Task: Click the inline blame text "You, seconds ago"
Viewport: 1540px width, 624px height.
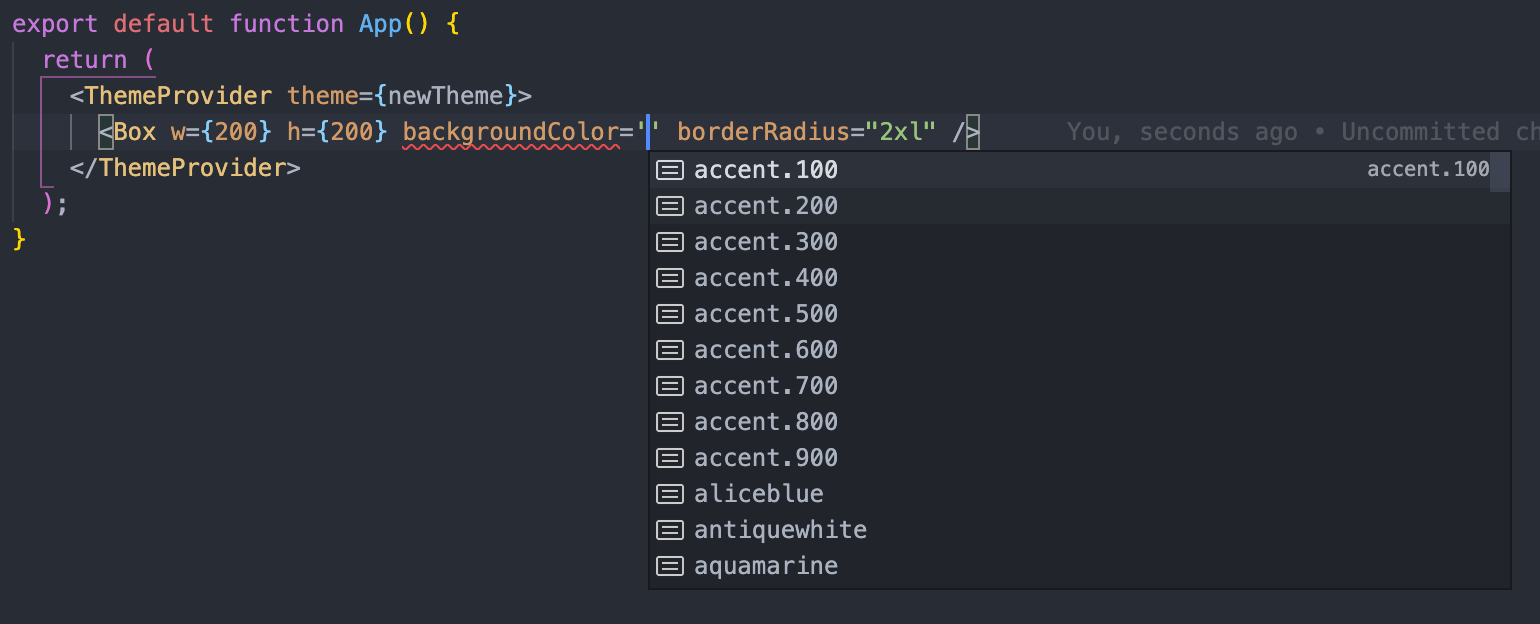Action: coord(1182,132)
